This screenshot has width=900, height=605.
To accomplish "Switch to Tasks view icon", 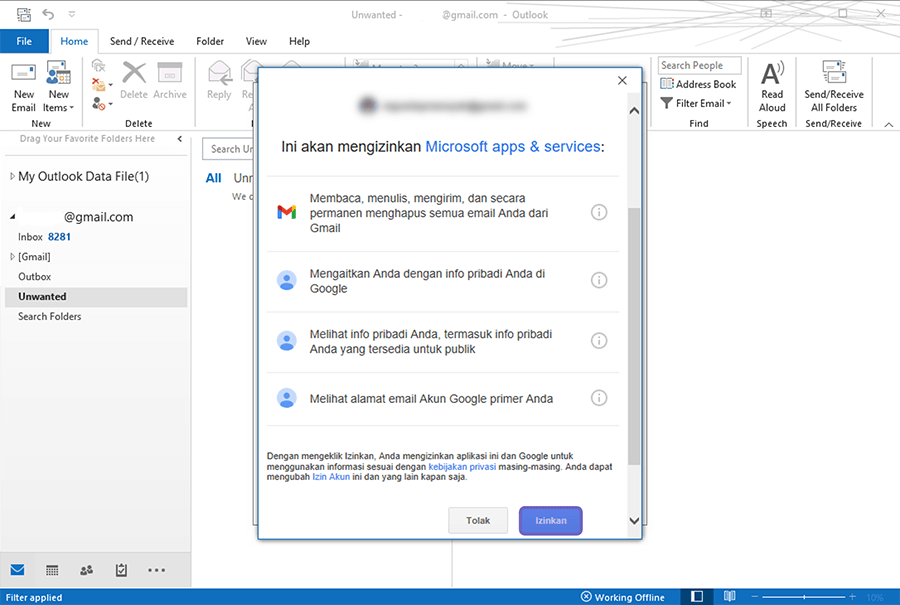I will point(121,570).
